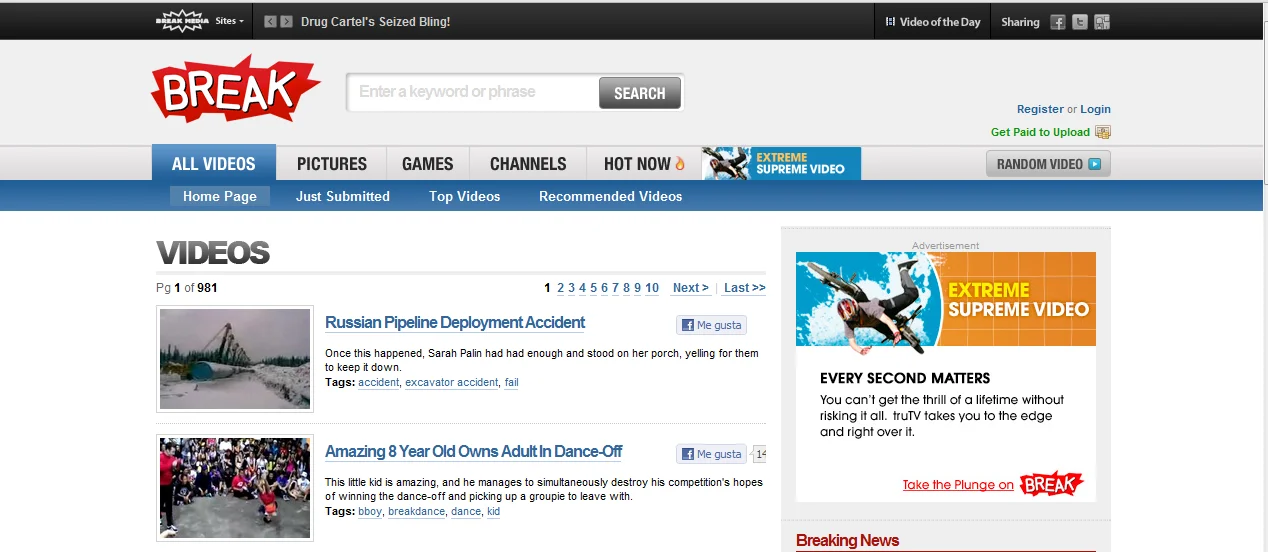This screenshot has height=552, width=1268.
Task: Share on Twitter via top bar icon
Action: pos(1080,22)
